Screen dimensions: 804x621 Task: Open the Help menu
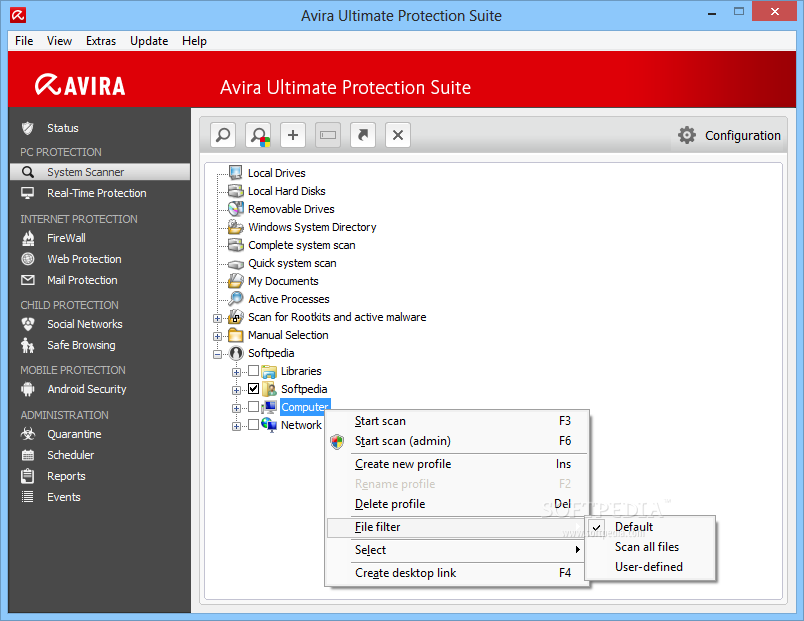click(x=194, y=41)
